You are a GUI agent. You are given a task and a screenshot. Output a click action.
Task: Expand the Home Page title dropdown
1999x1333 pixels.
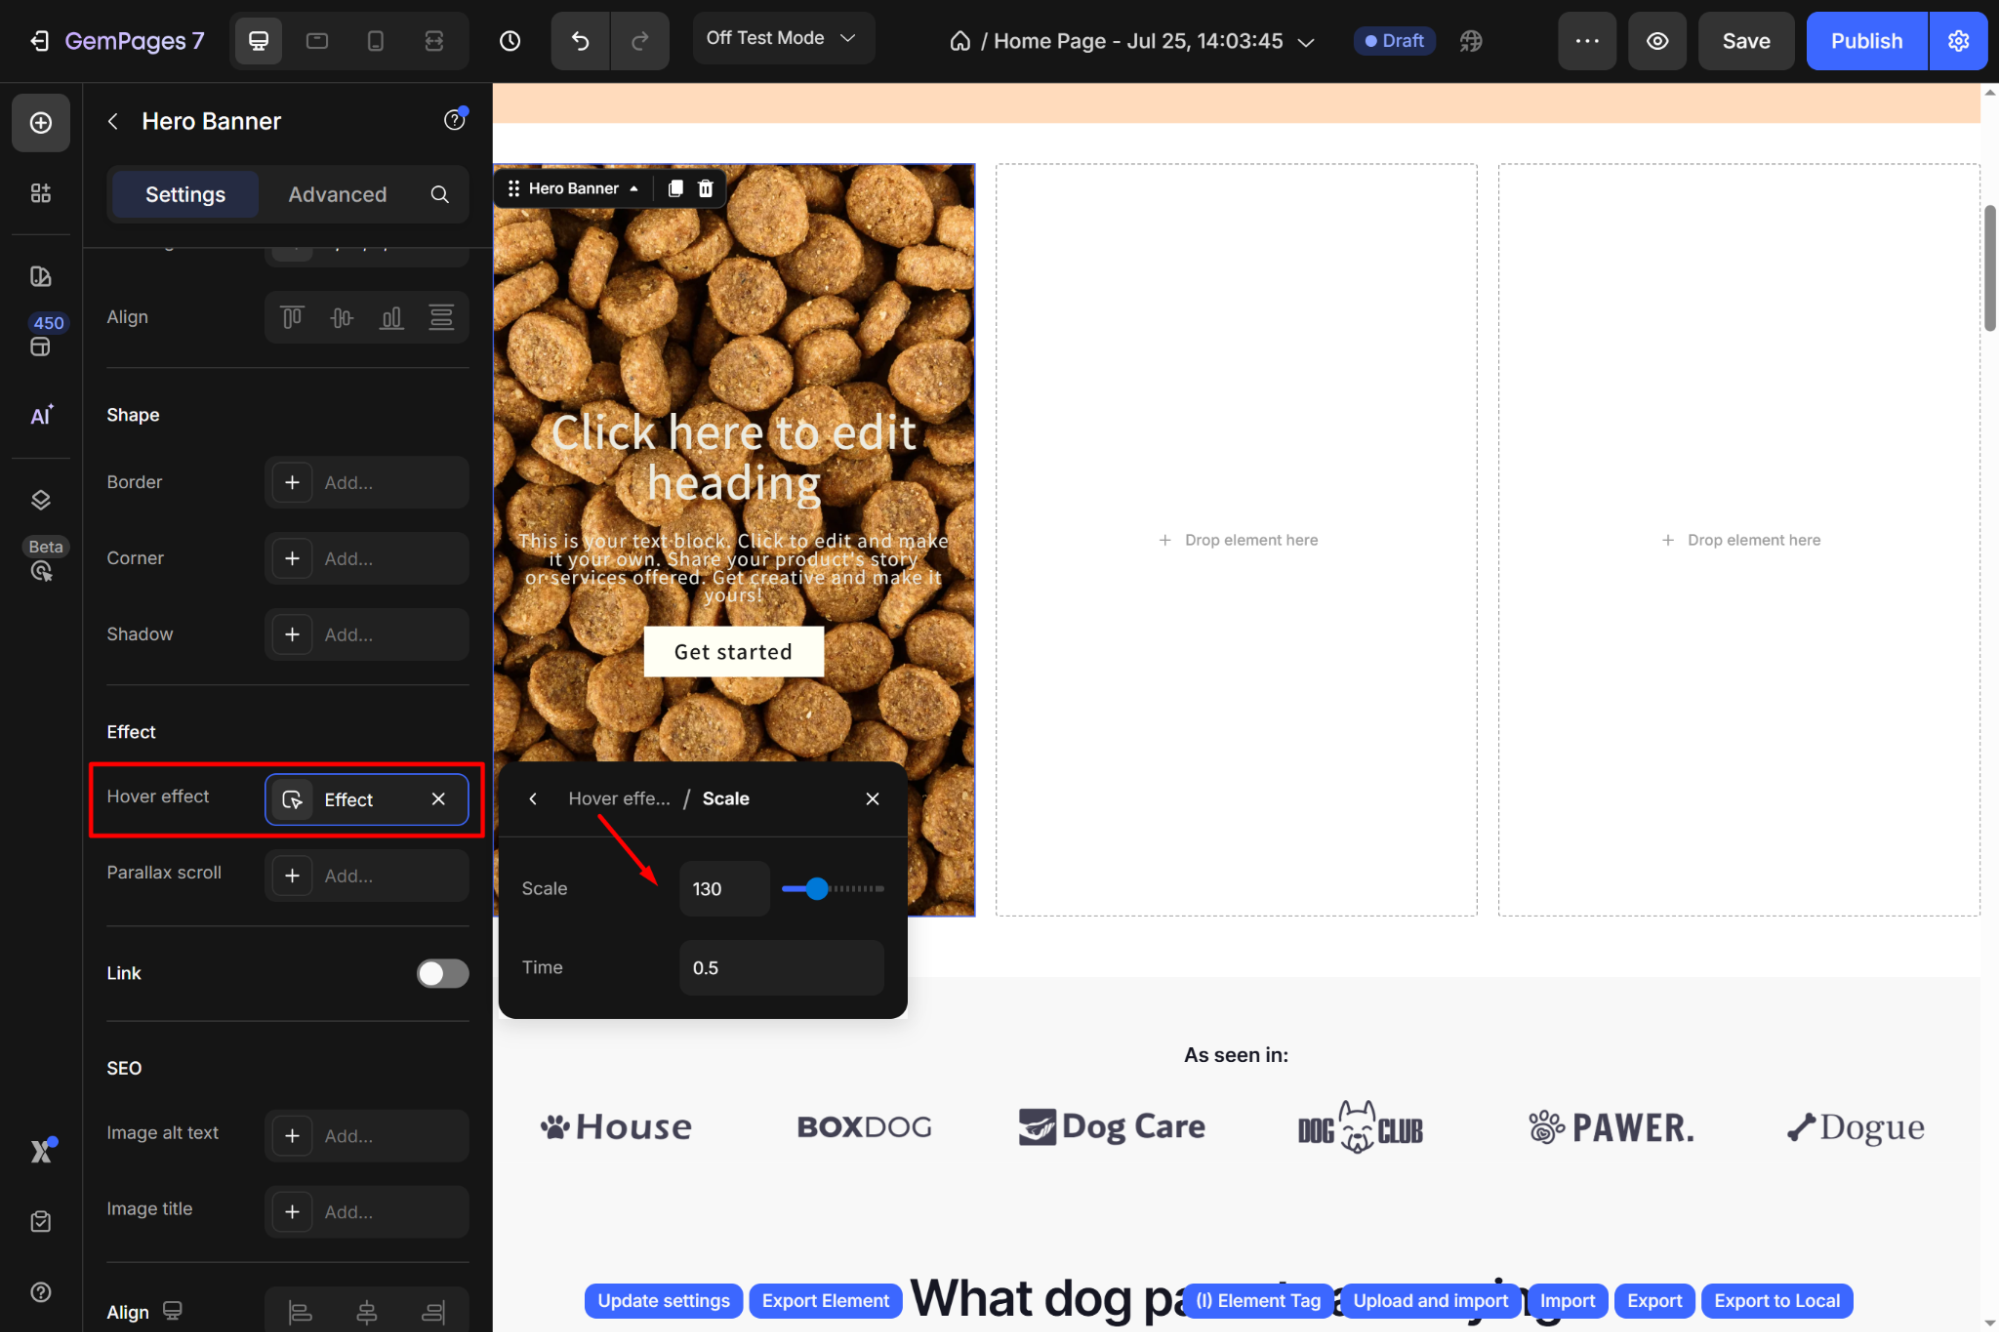coord(1306,42)
